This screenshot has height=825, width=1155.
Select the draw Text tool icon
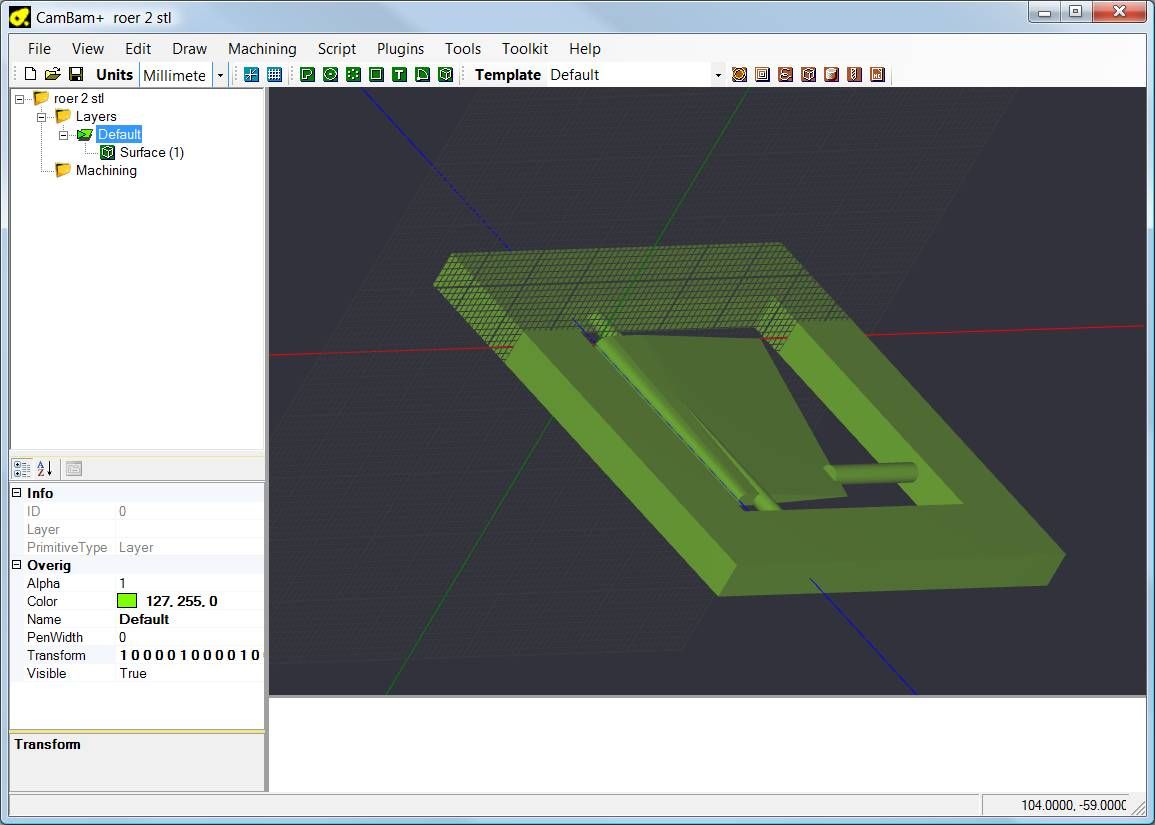399,74
